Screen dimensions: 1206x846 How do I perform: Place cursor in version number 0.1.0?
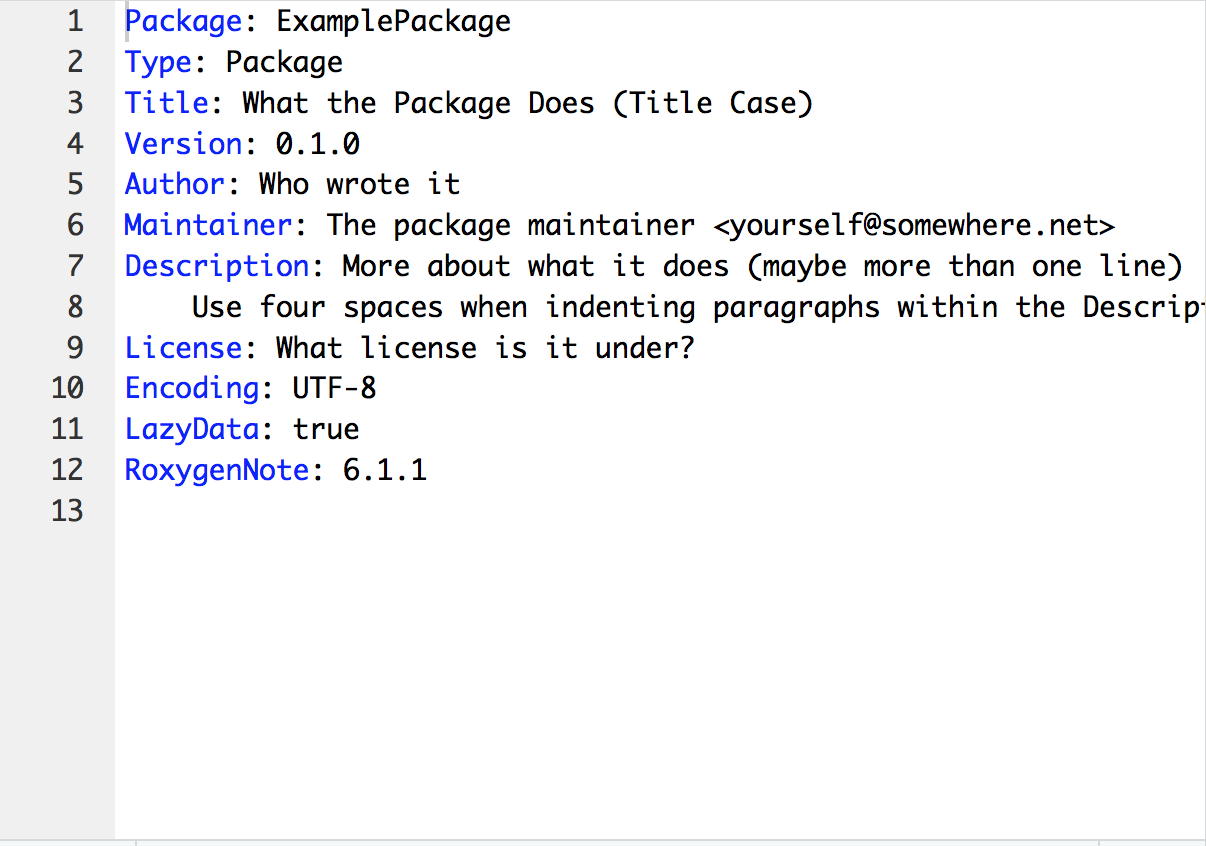317,144
